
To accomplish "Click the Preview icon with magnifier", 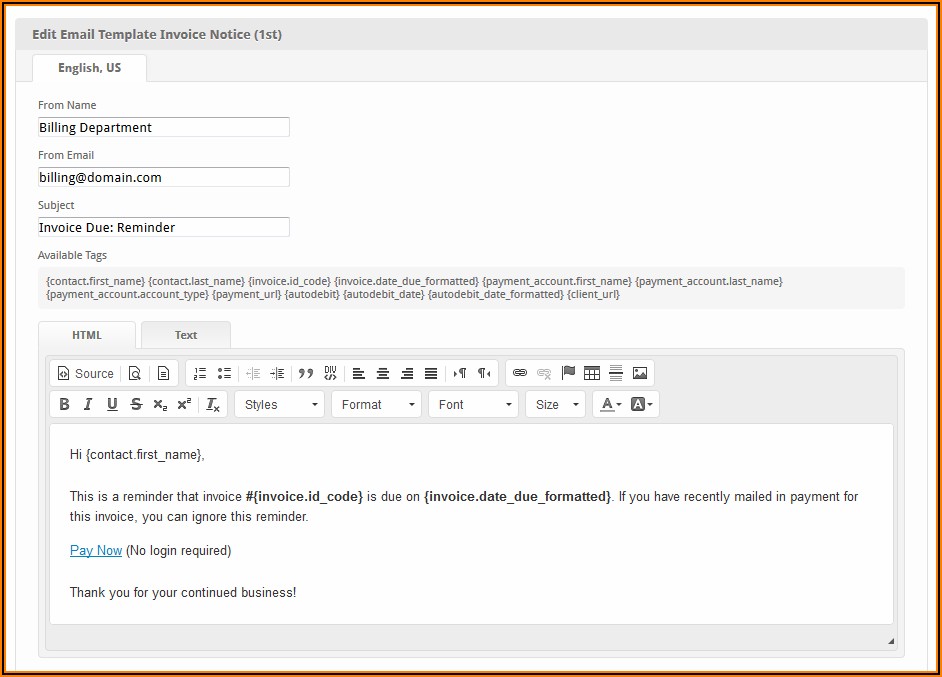I will pos(135,374).
